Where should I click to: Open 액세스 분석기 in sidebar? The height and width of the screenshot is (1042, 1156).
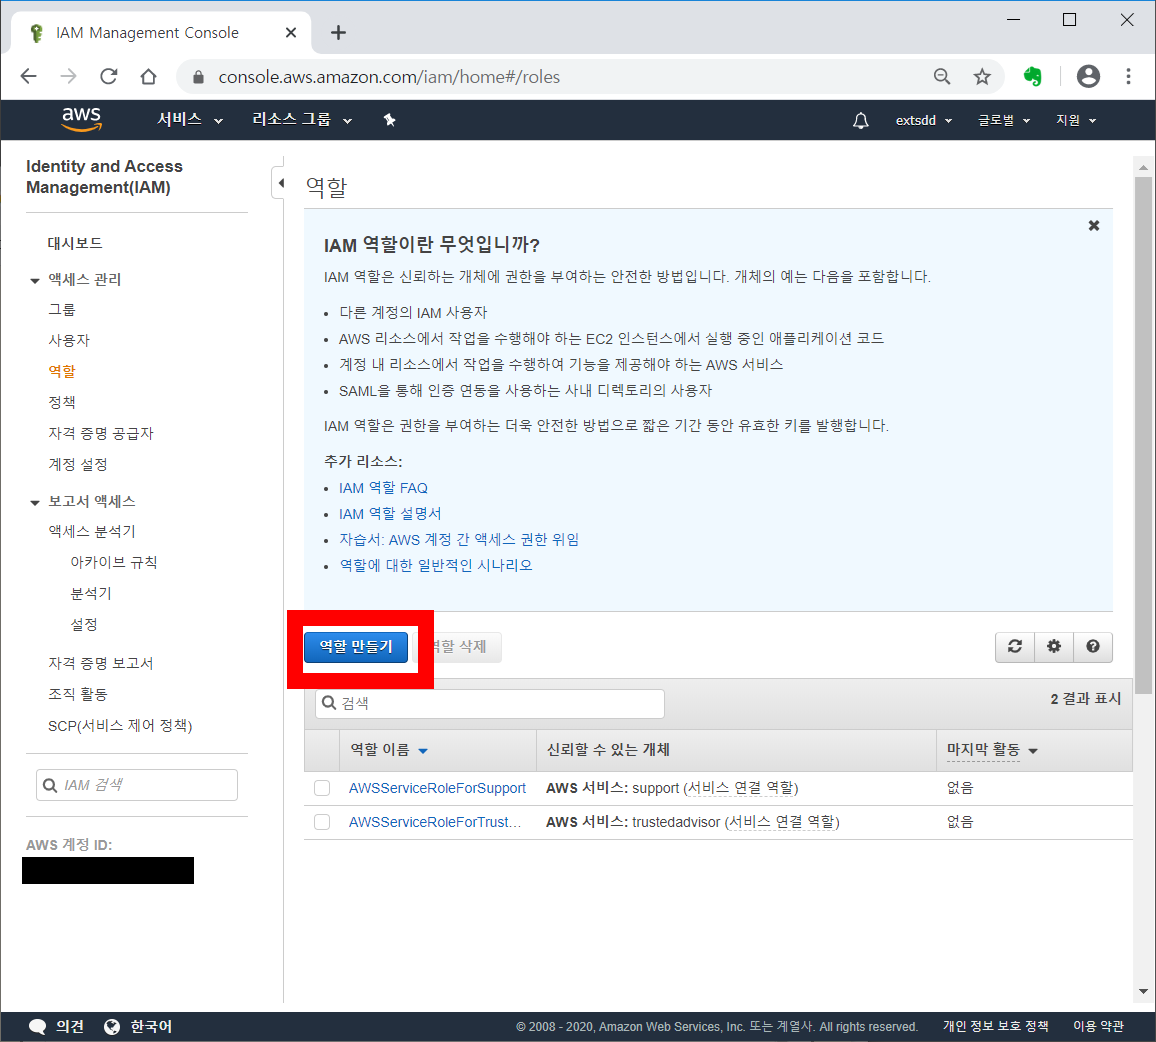pyautogui.click(x=92, y=532)
